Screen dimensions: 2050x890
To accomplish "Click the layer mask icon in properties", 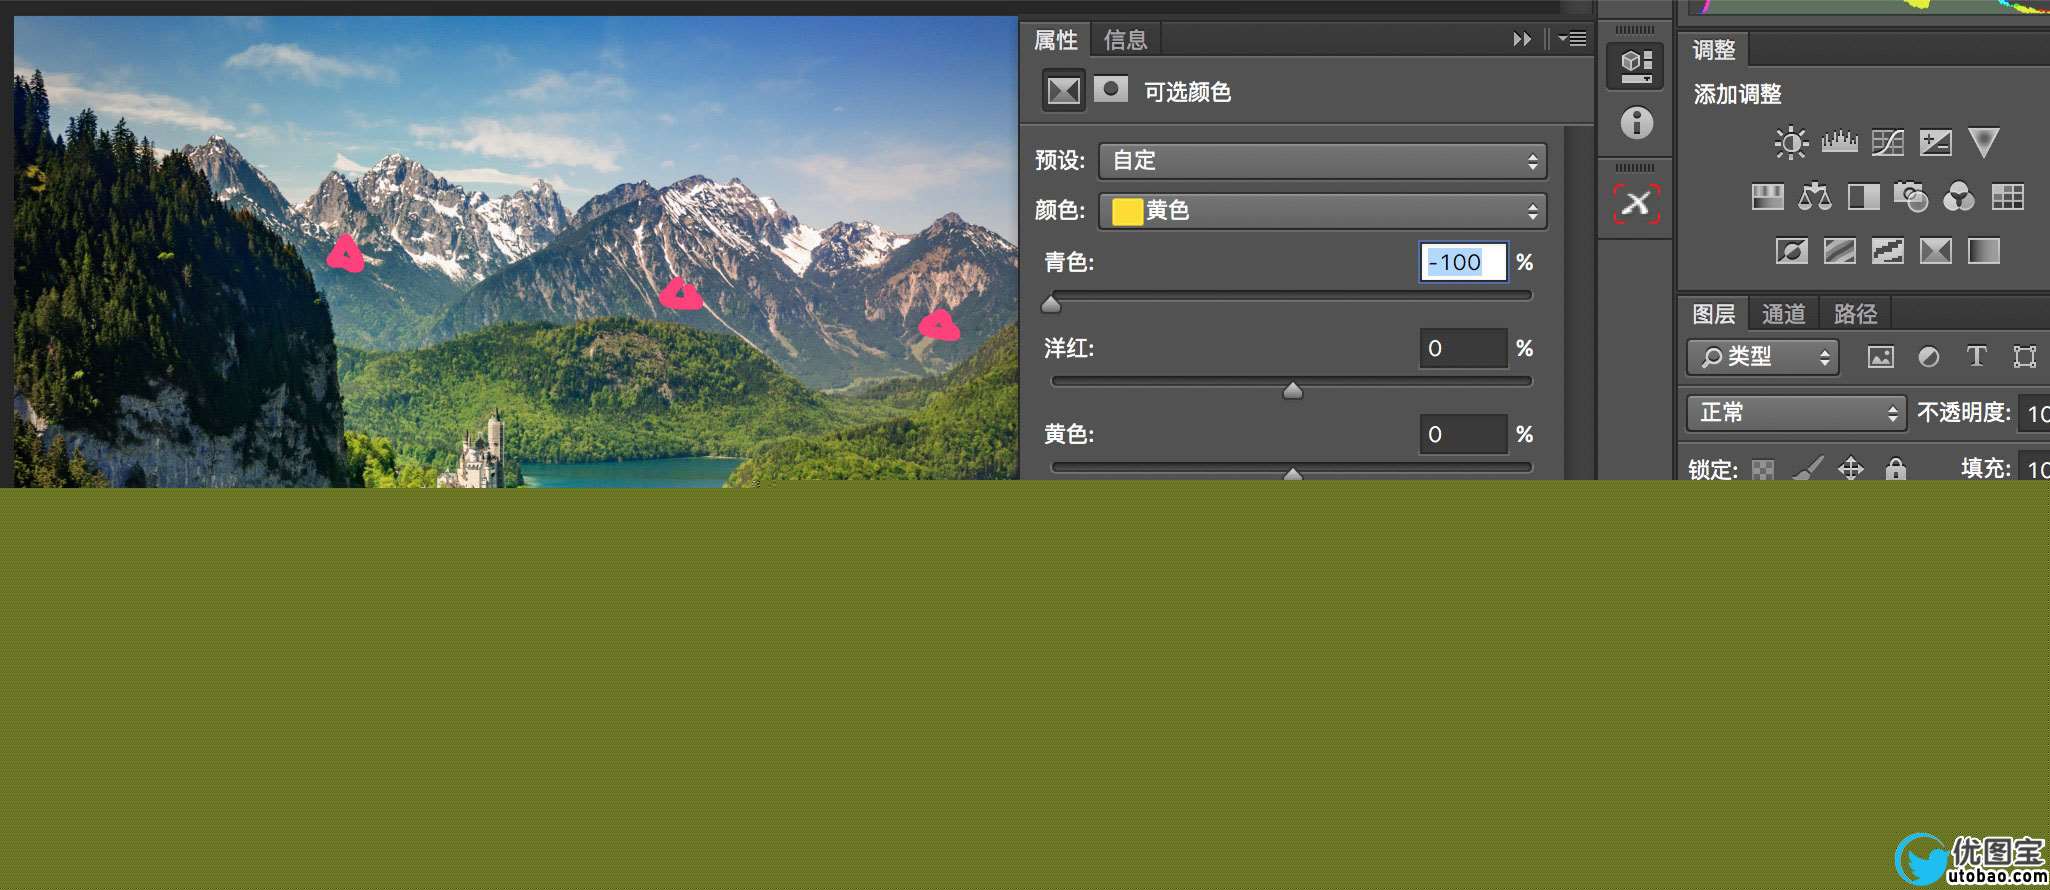I will click(x=1110, y=89).
